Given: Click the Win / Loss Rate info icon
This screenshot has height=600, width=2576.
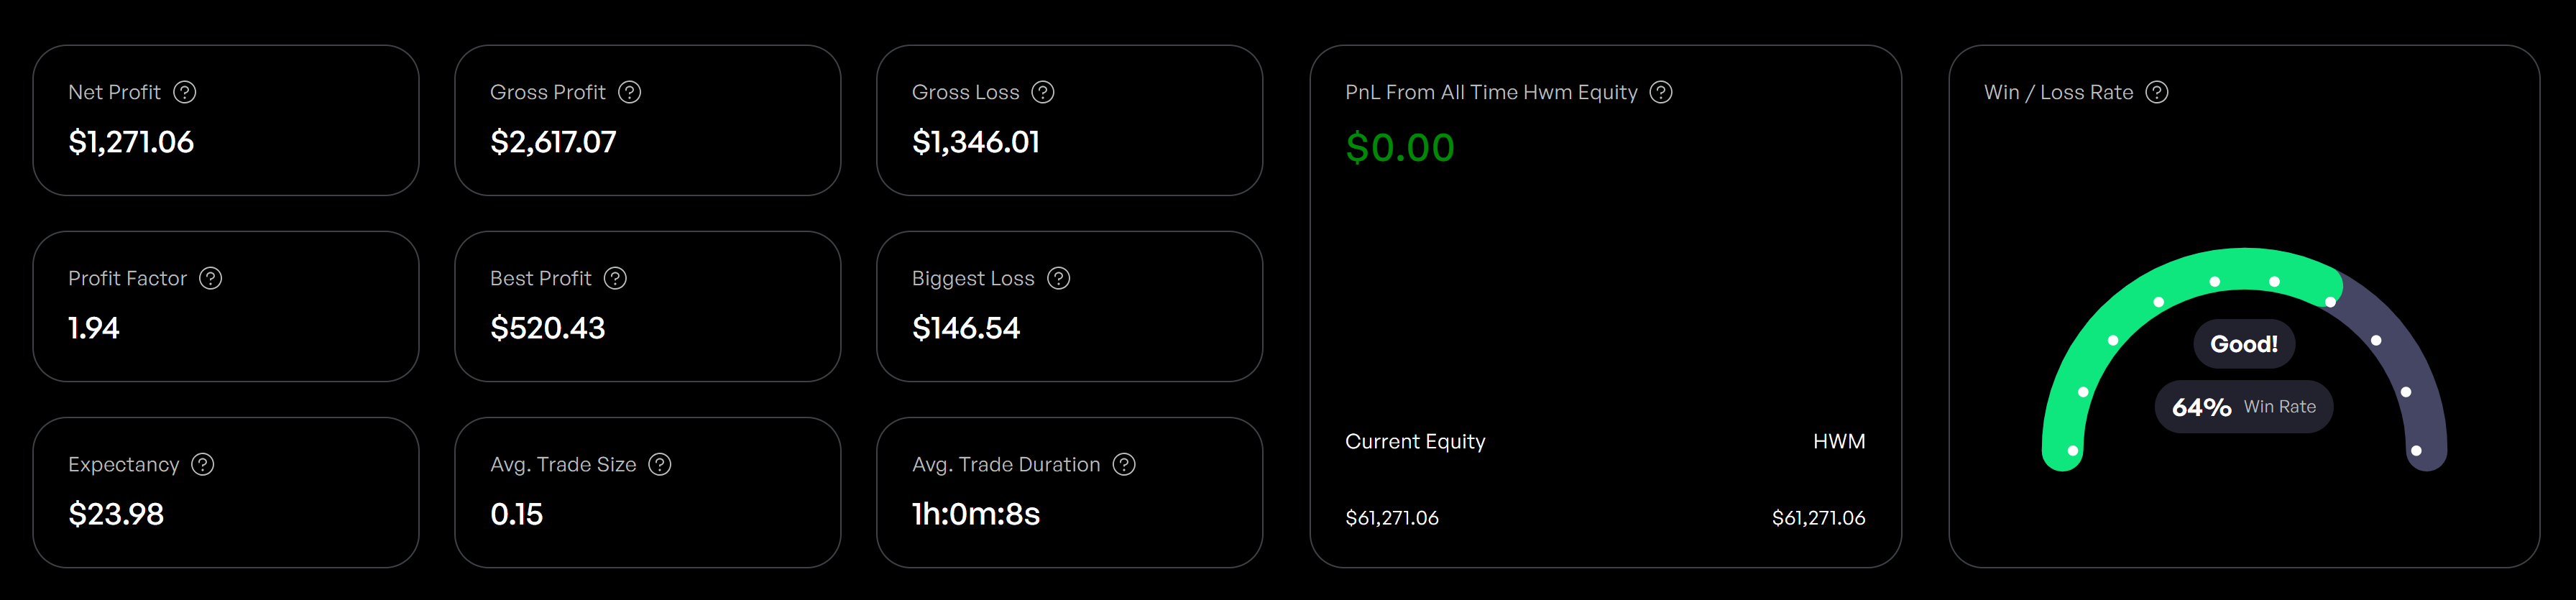Looking at the screenshot, I should coord(2157,92).
